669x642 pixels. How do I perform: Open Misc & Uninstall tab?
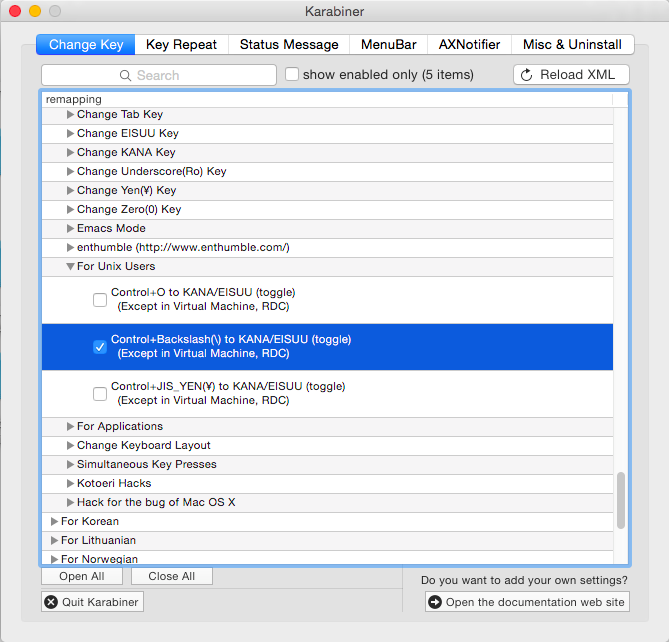click(573, 44)
